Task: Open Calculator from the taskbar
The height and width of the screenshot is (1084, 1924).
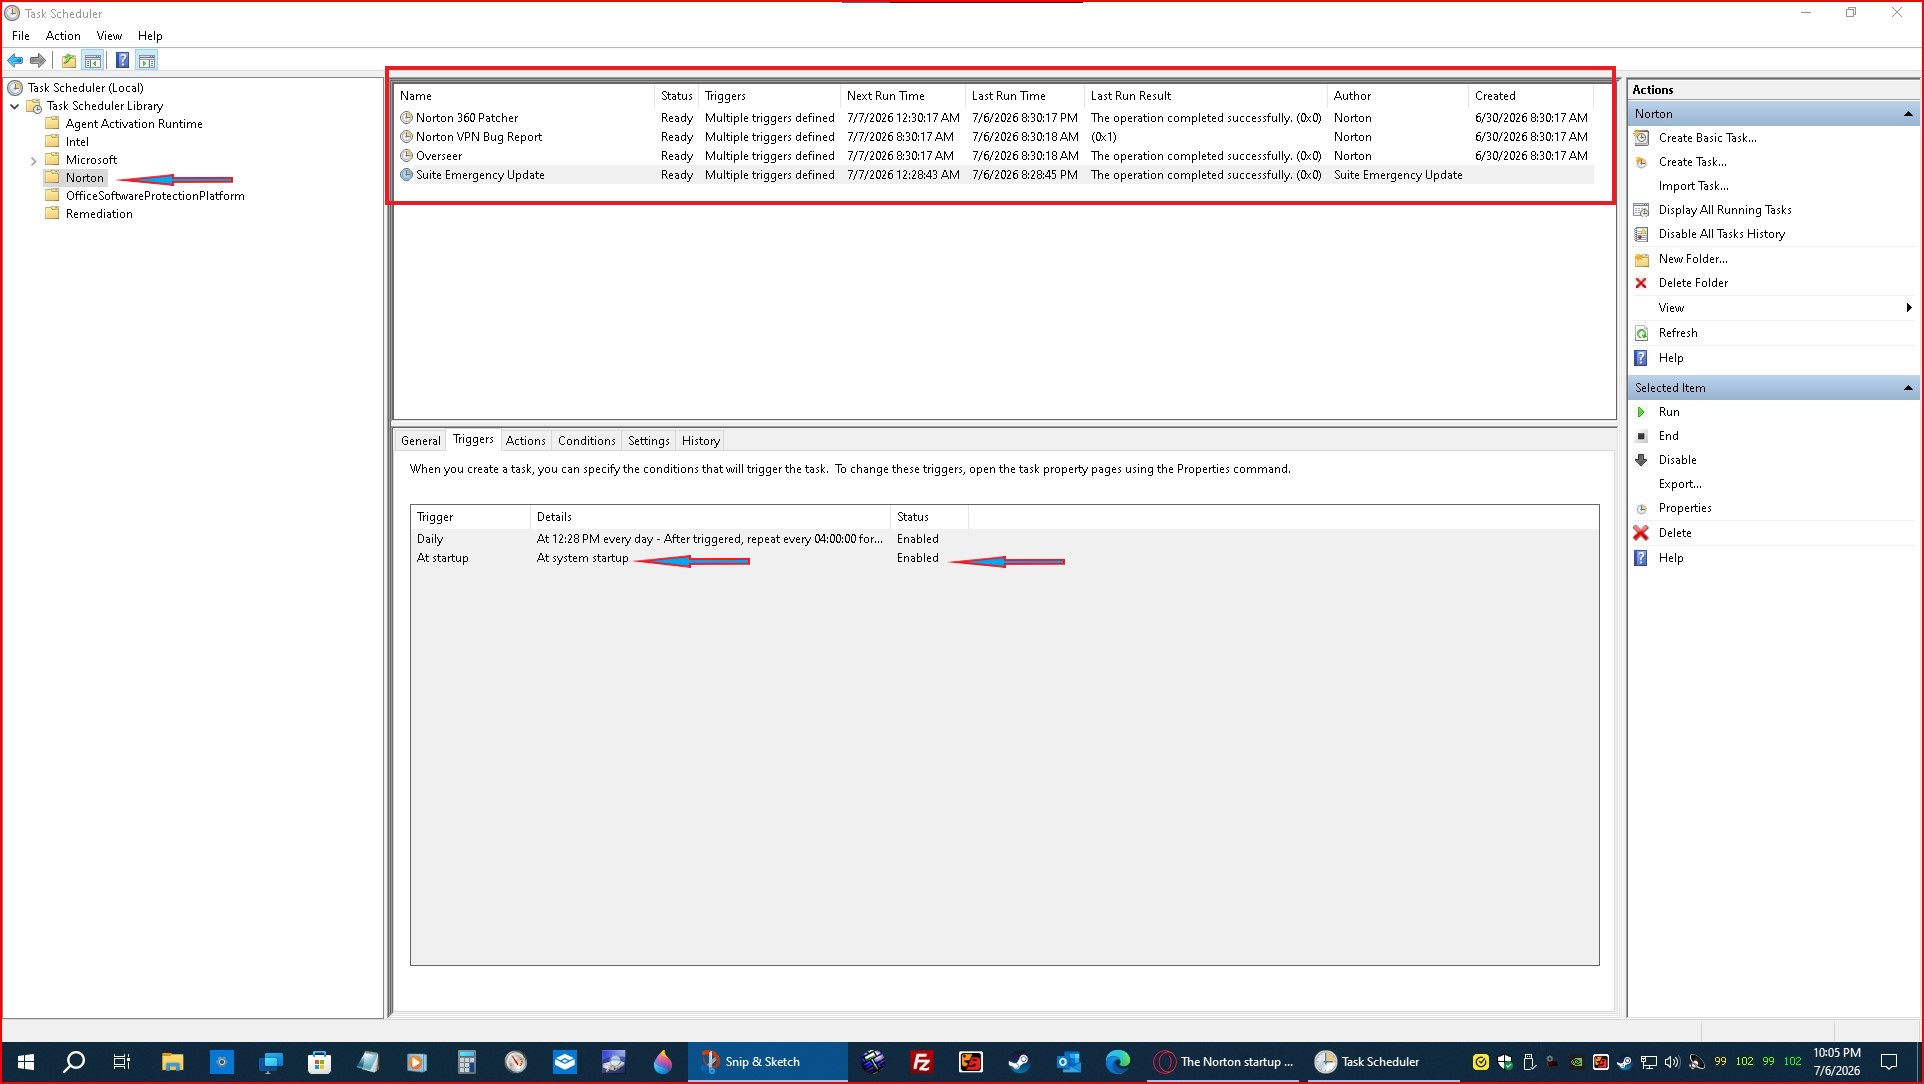Action: [x=466, y=1062]
